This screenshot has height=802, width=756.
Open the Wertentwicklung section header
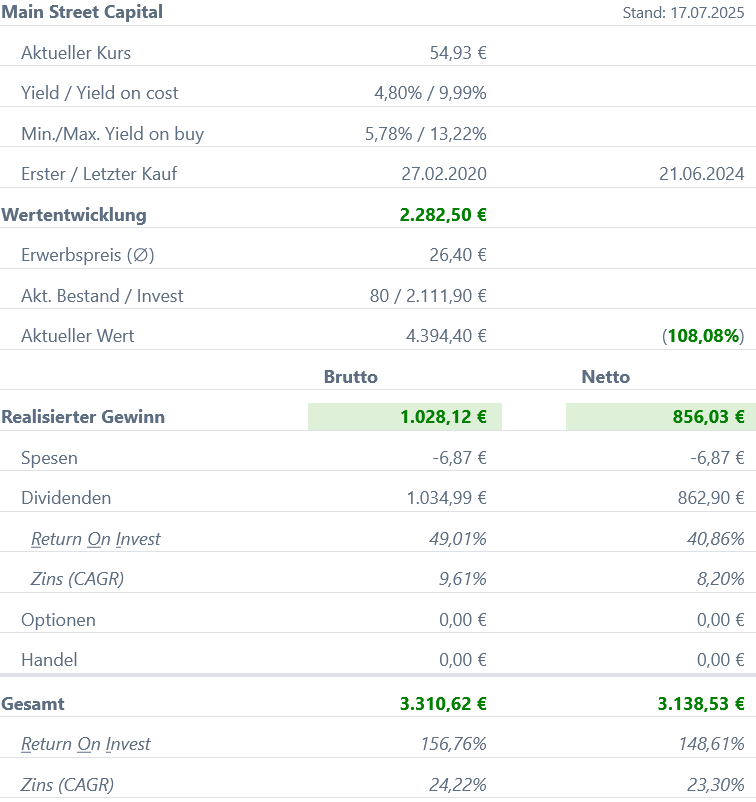tap(74, 214)
